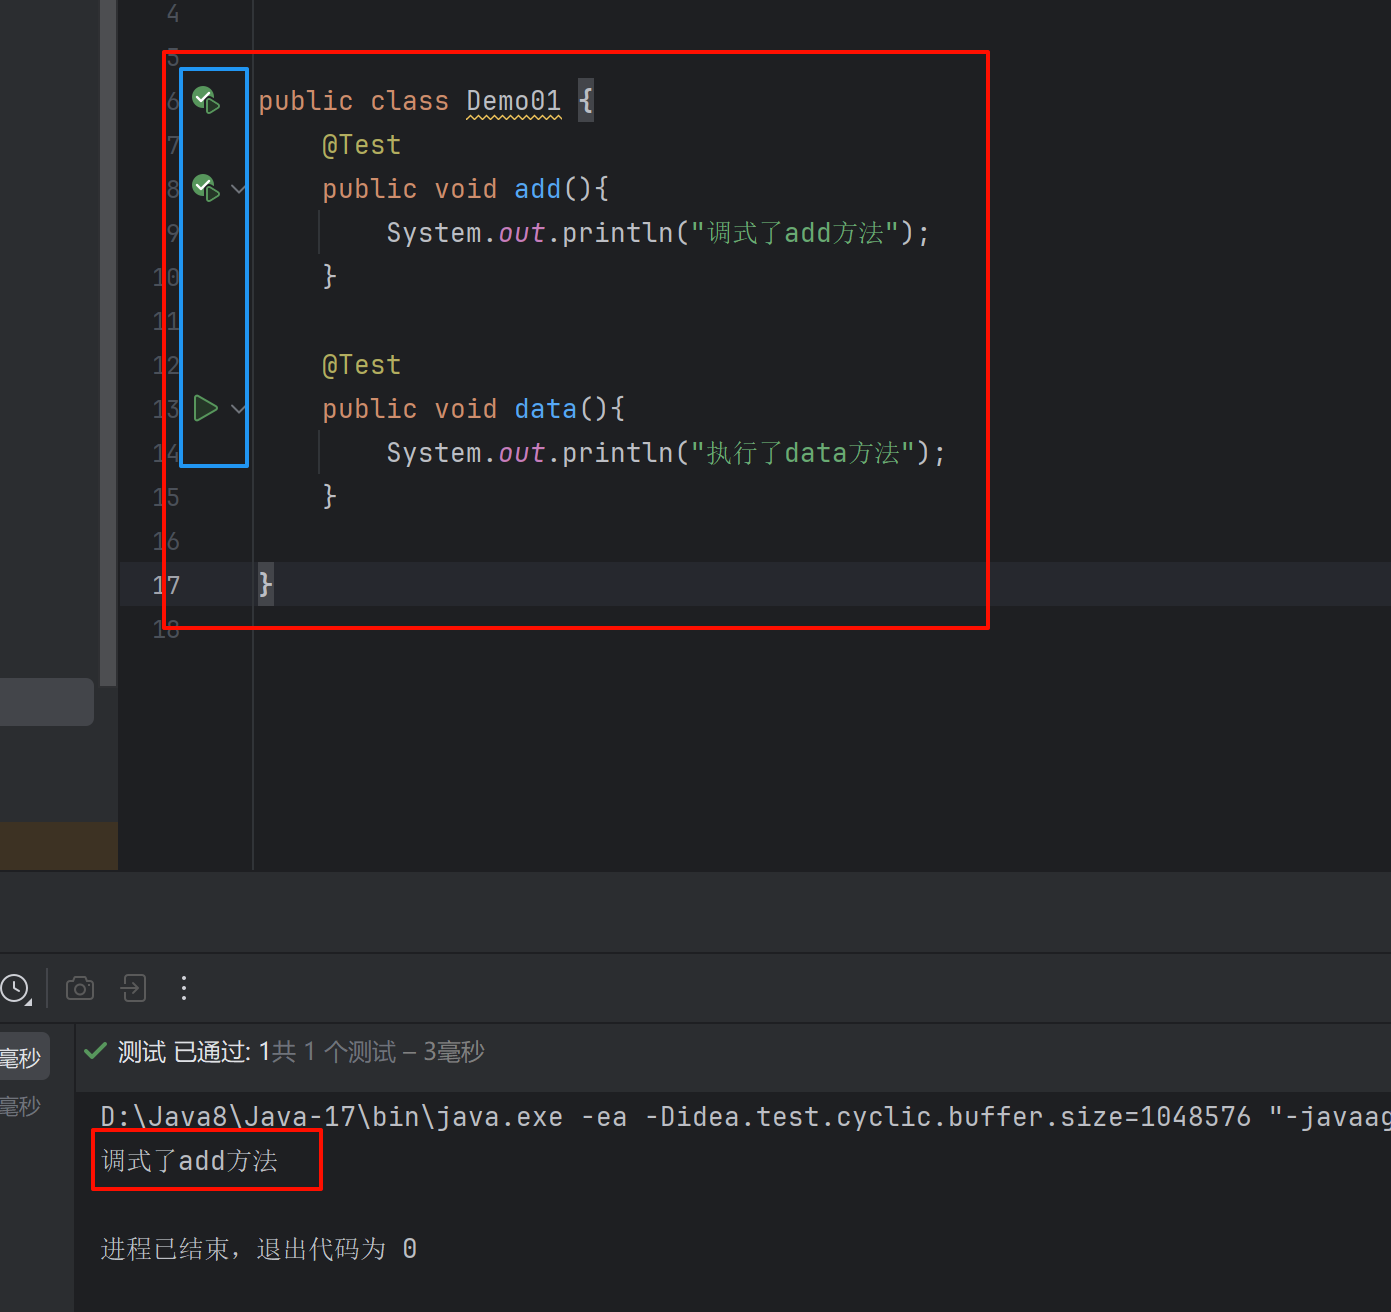The image size is (1391, 1312).
Task: Open the three-dot more options menu
Action: tap(184, 989)
